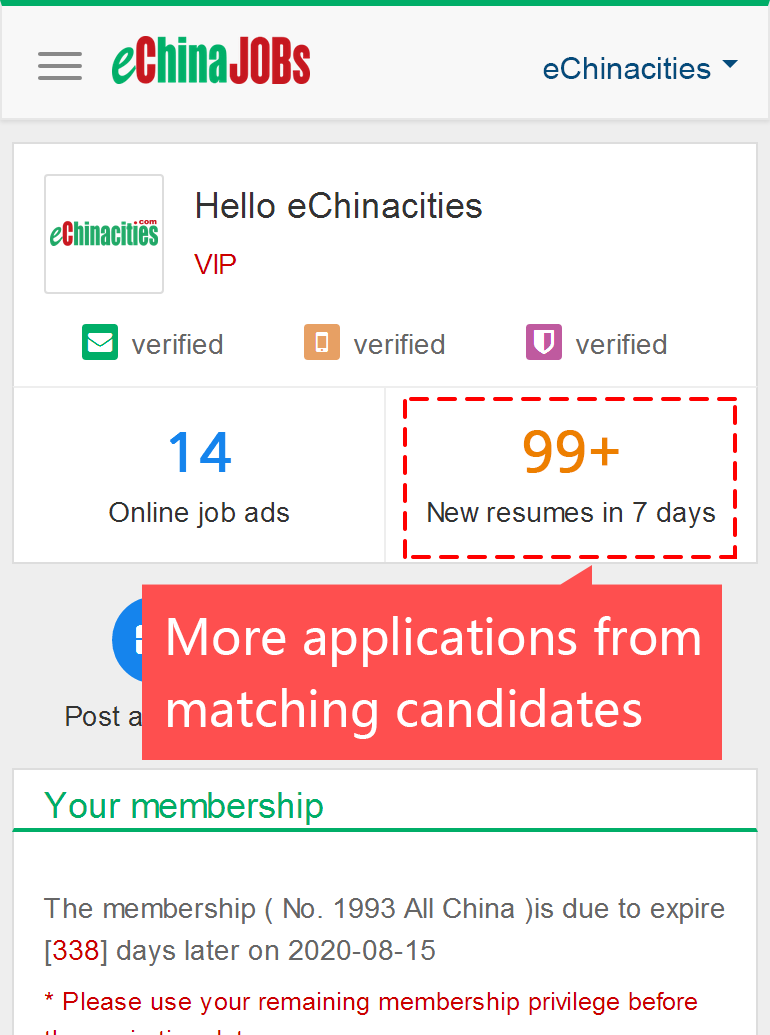Viewport: 770px width, 1035px height.
Task: Click the caret arrow beside eChinacities
Action: tap(729, 65)
